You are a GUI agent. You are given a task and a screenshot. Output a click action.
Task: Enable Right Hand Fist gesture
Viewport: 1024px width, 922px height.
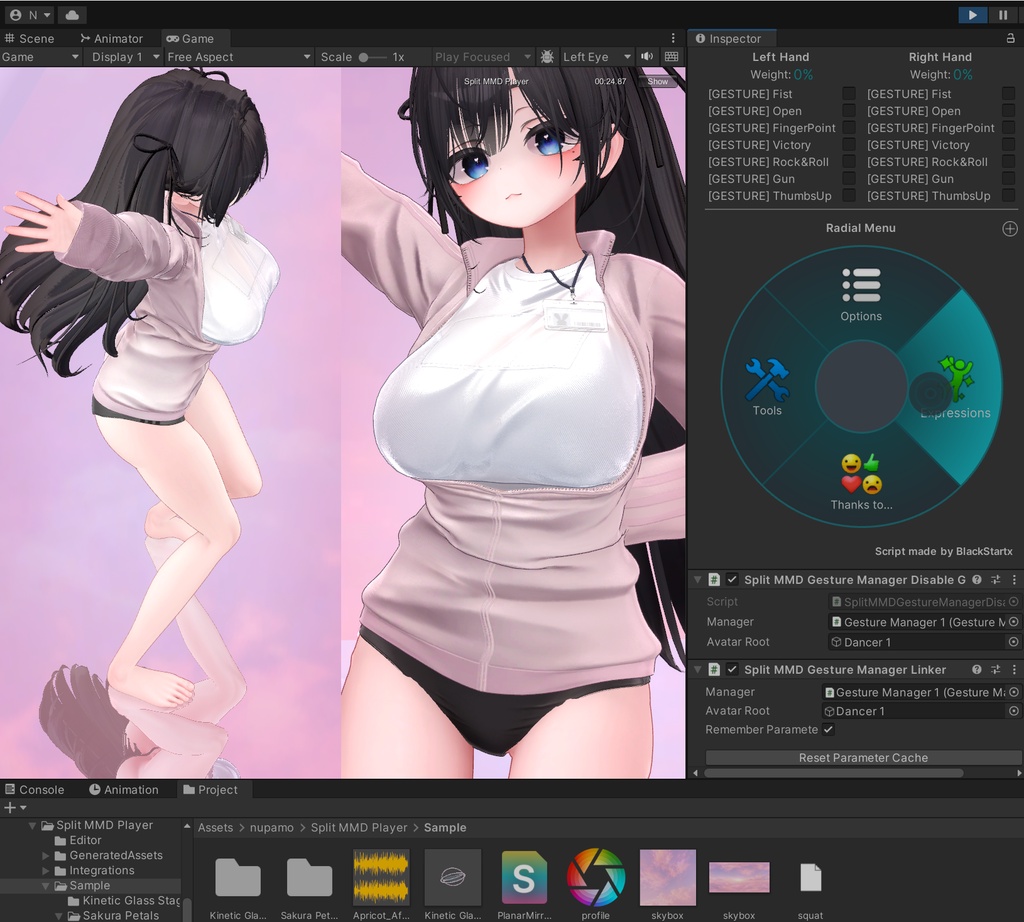(1008, 93)
